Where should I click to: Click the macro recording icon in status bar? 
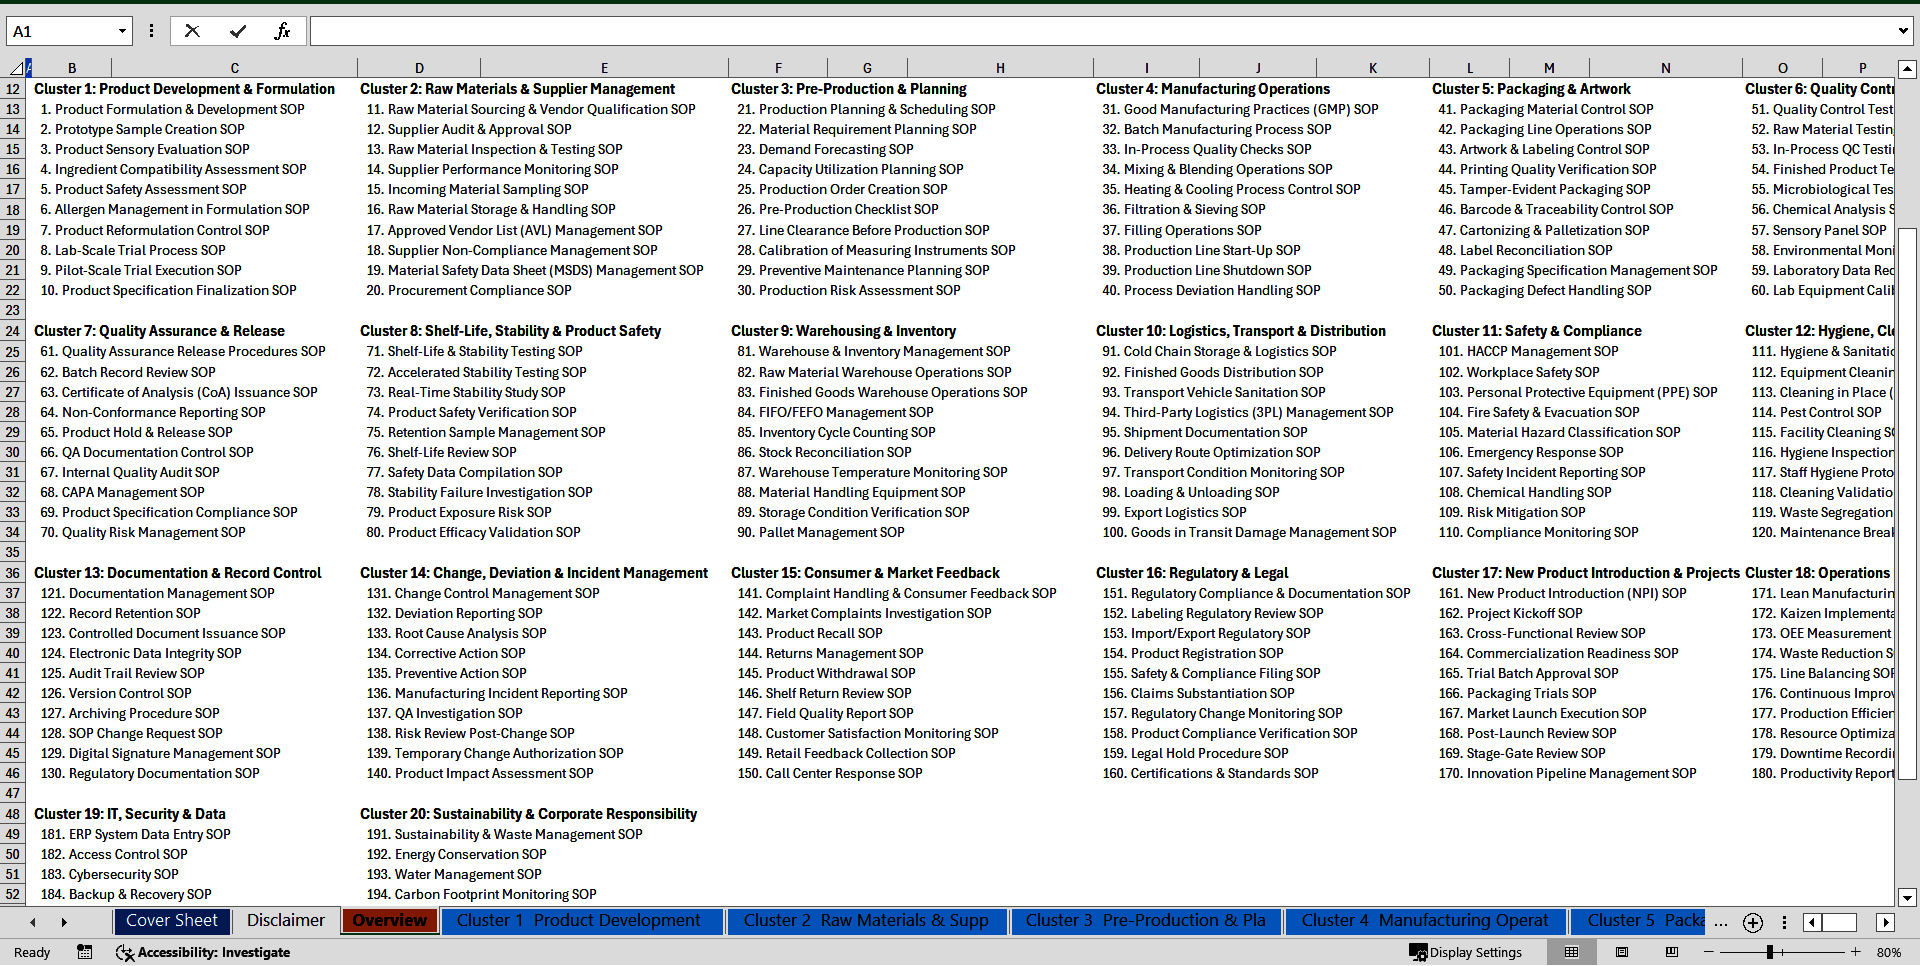click(x=85, y=952)
